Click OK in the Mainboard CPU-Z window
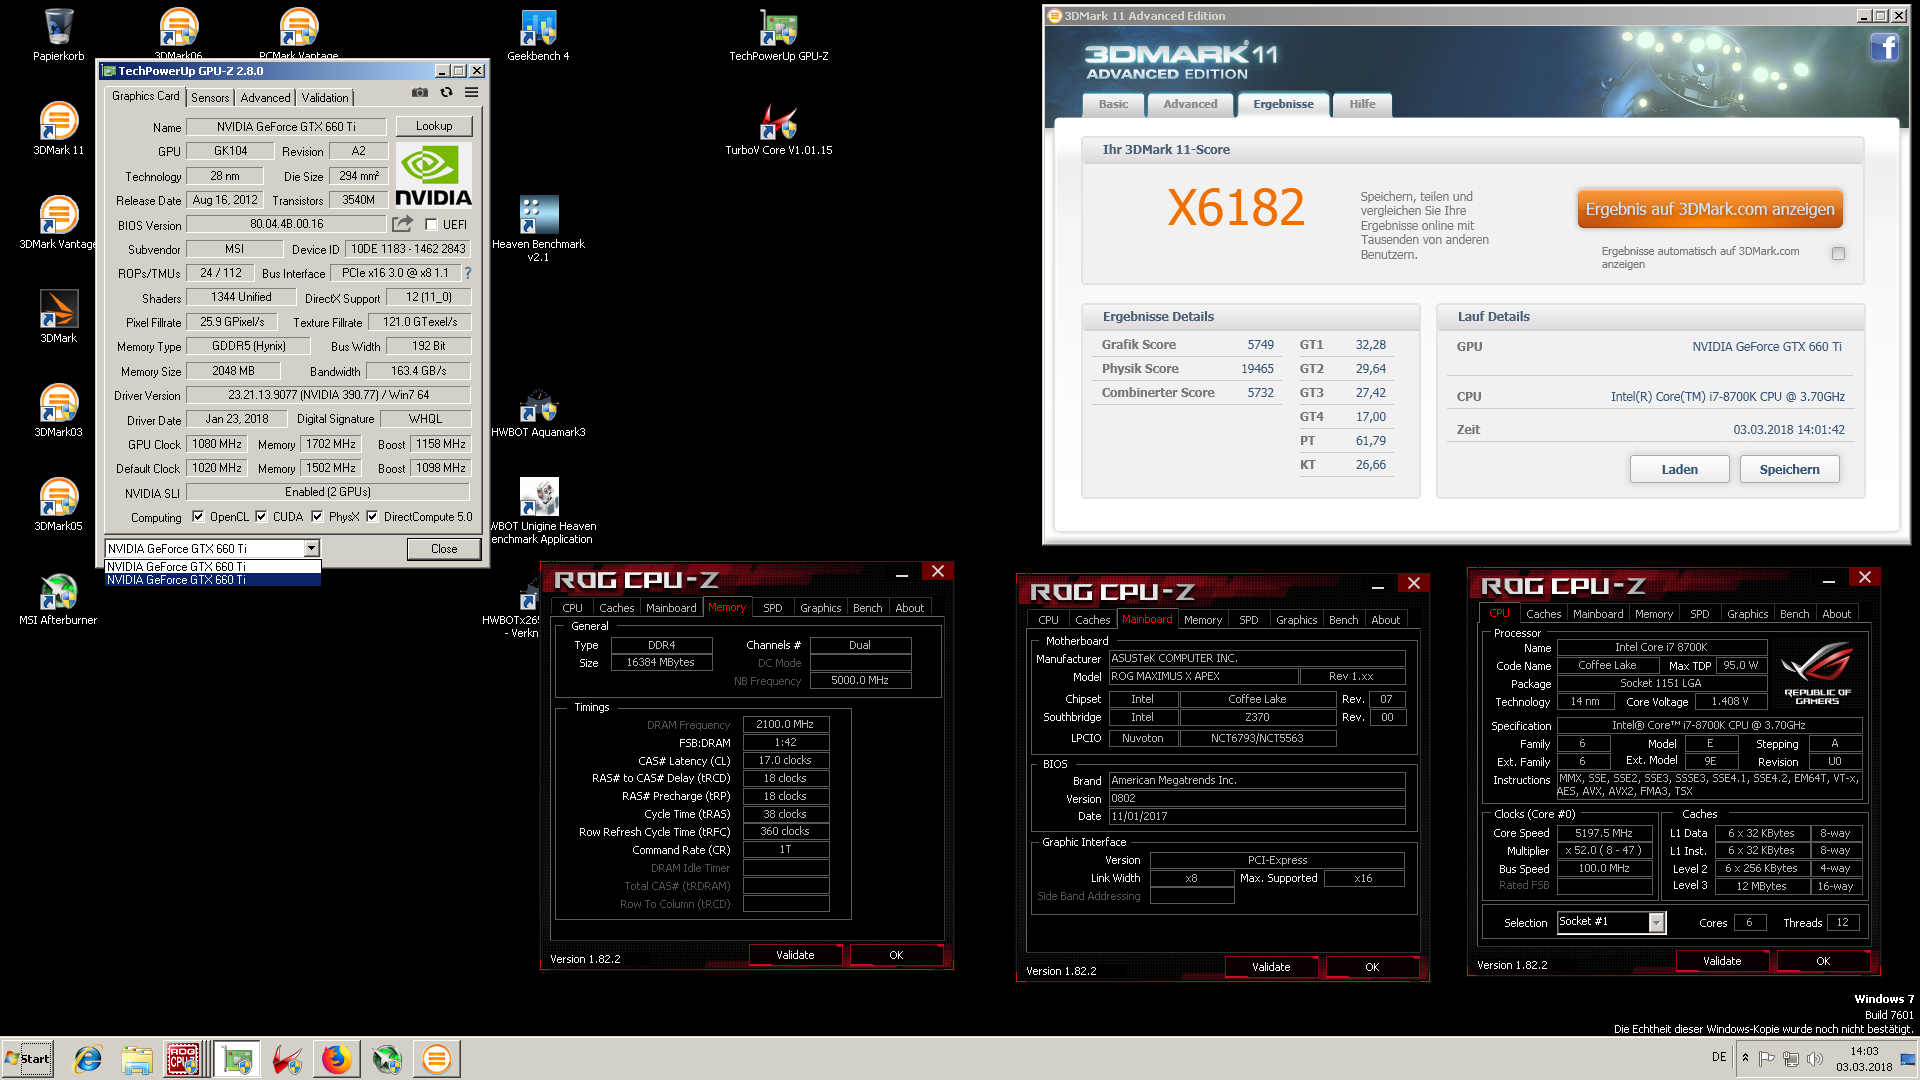1920x1080 pixels. 1372,967
